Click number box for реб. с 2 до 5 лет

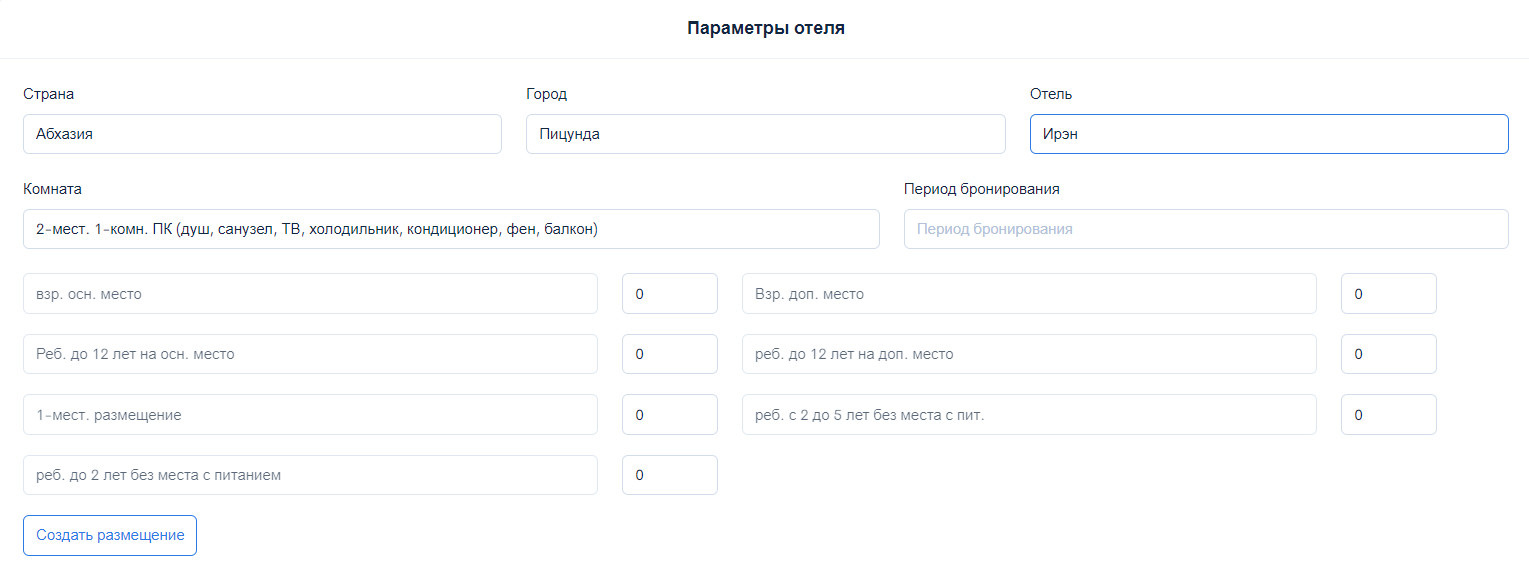(1388, 415)
